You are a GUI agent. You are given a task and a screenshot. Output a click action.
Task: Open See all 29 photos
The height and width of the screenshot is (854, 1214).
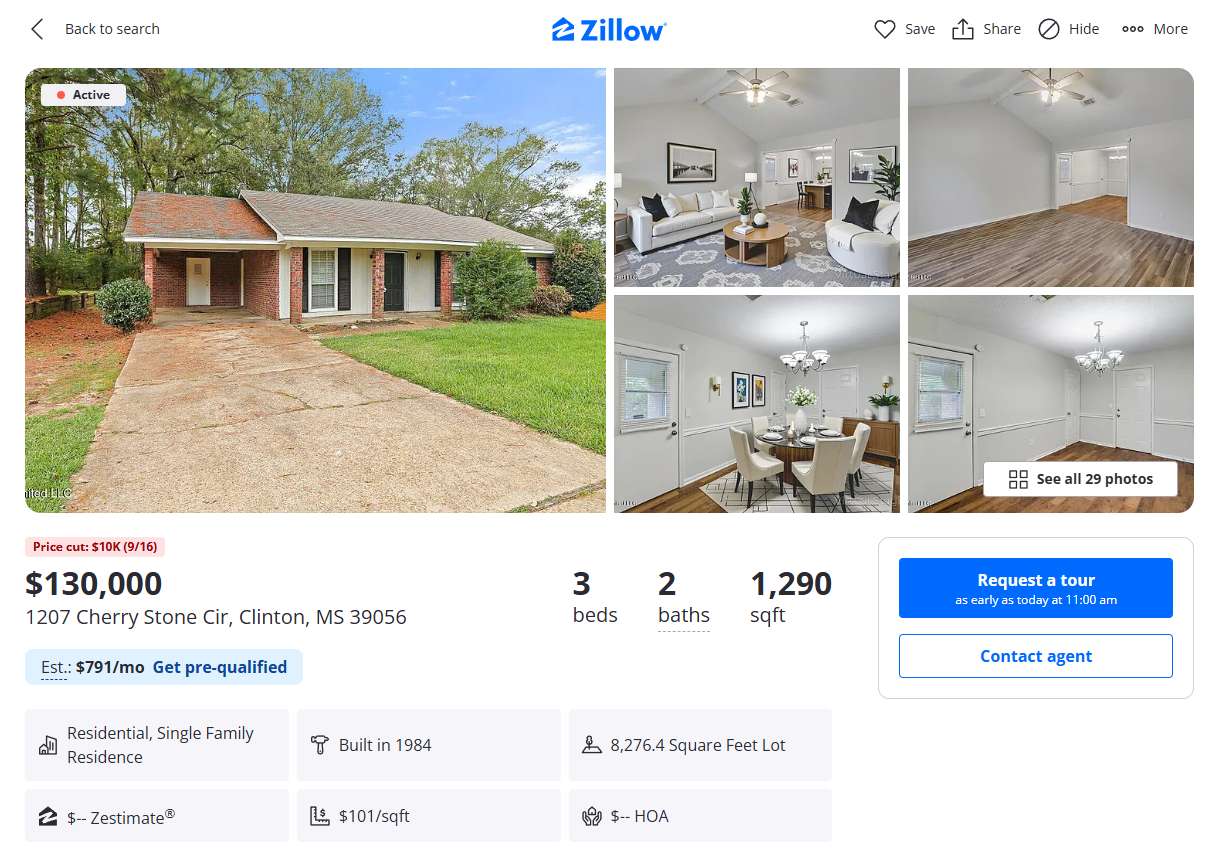coord(1080,479)
